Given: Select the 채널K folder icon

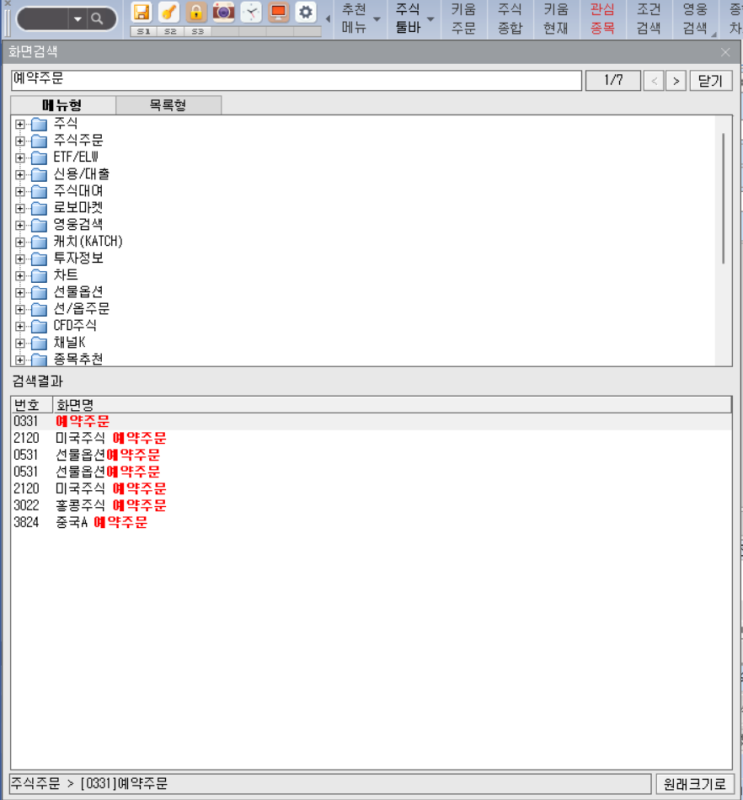Looking at the screenshot, I should click(x=39, y=343).
